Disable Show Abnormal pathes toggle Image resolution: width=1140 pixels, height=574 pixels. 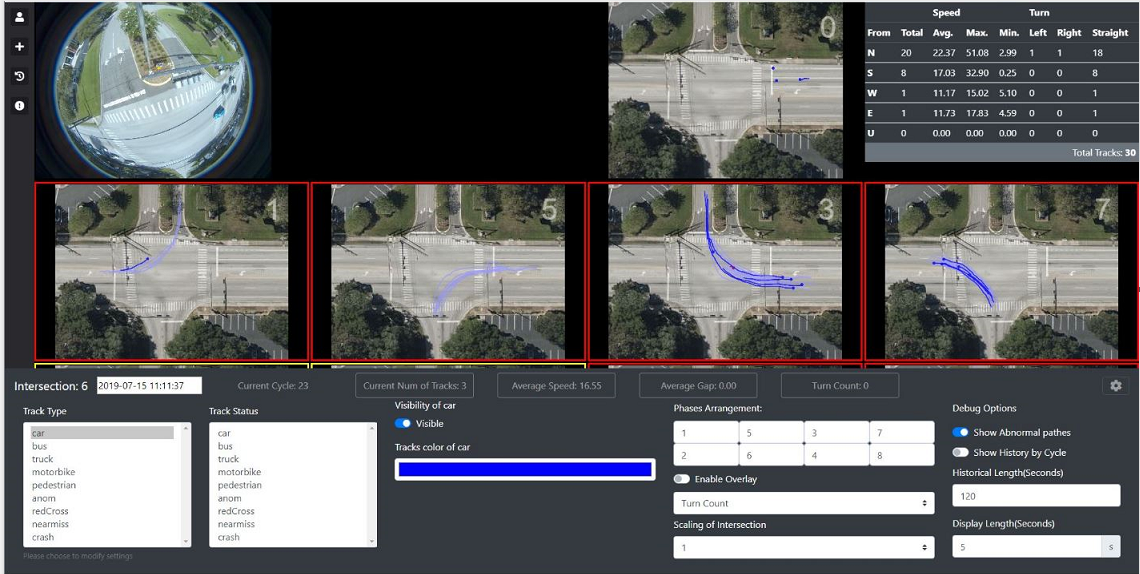960,432
